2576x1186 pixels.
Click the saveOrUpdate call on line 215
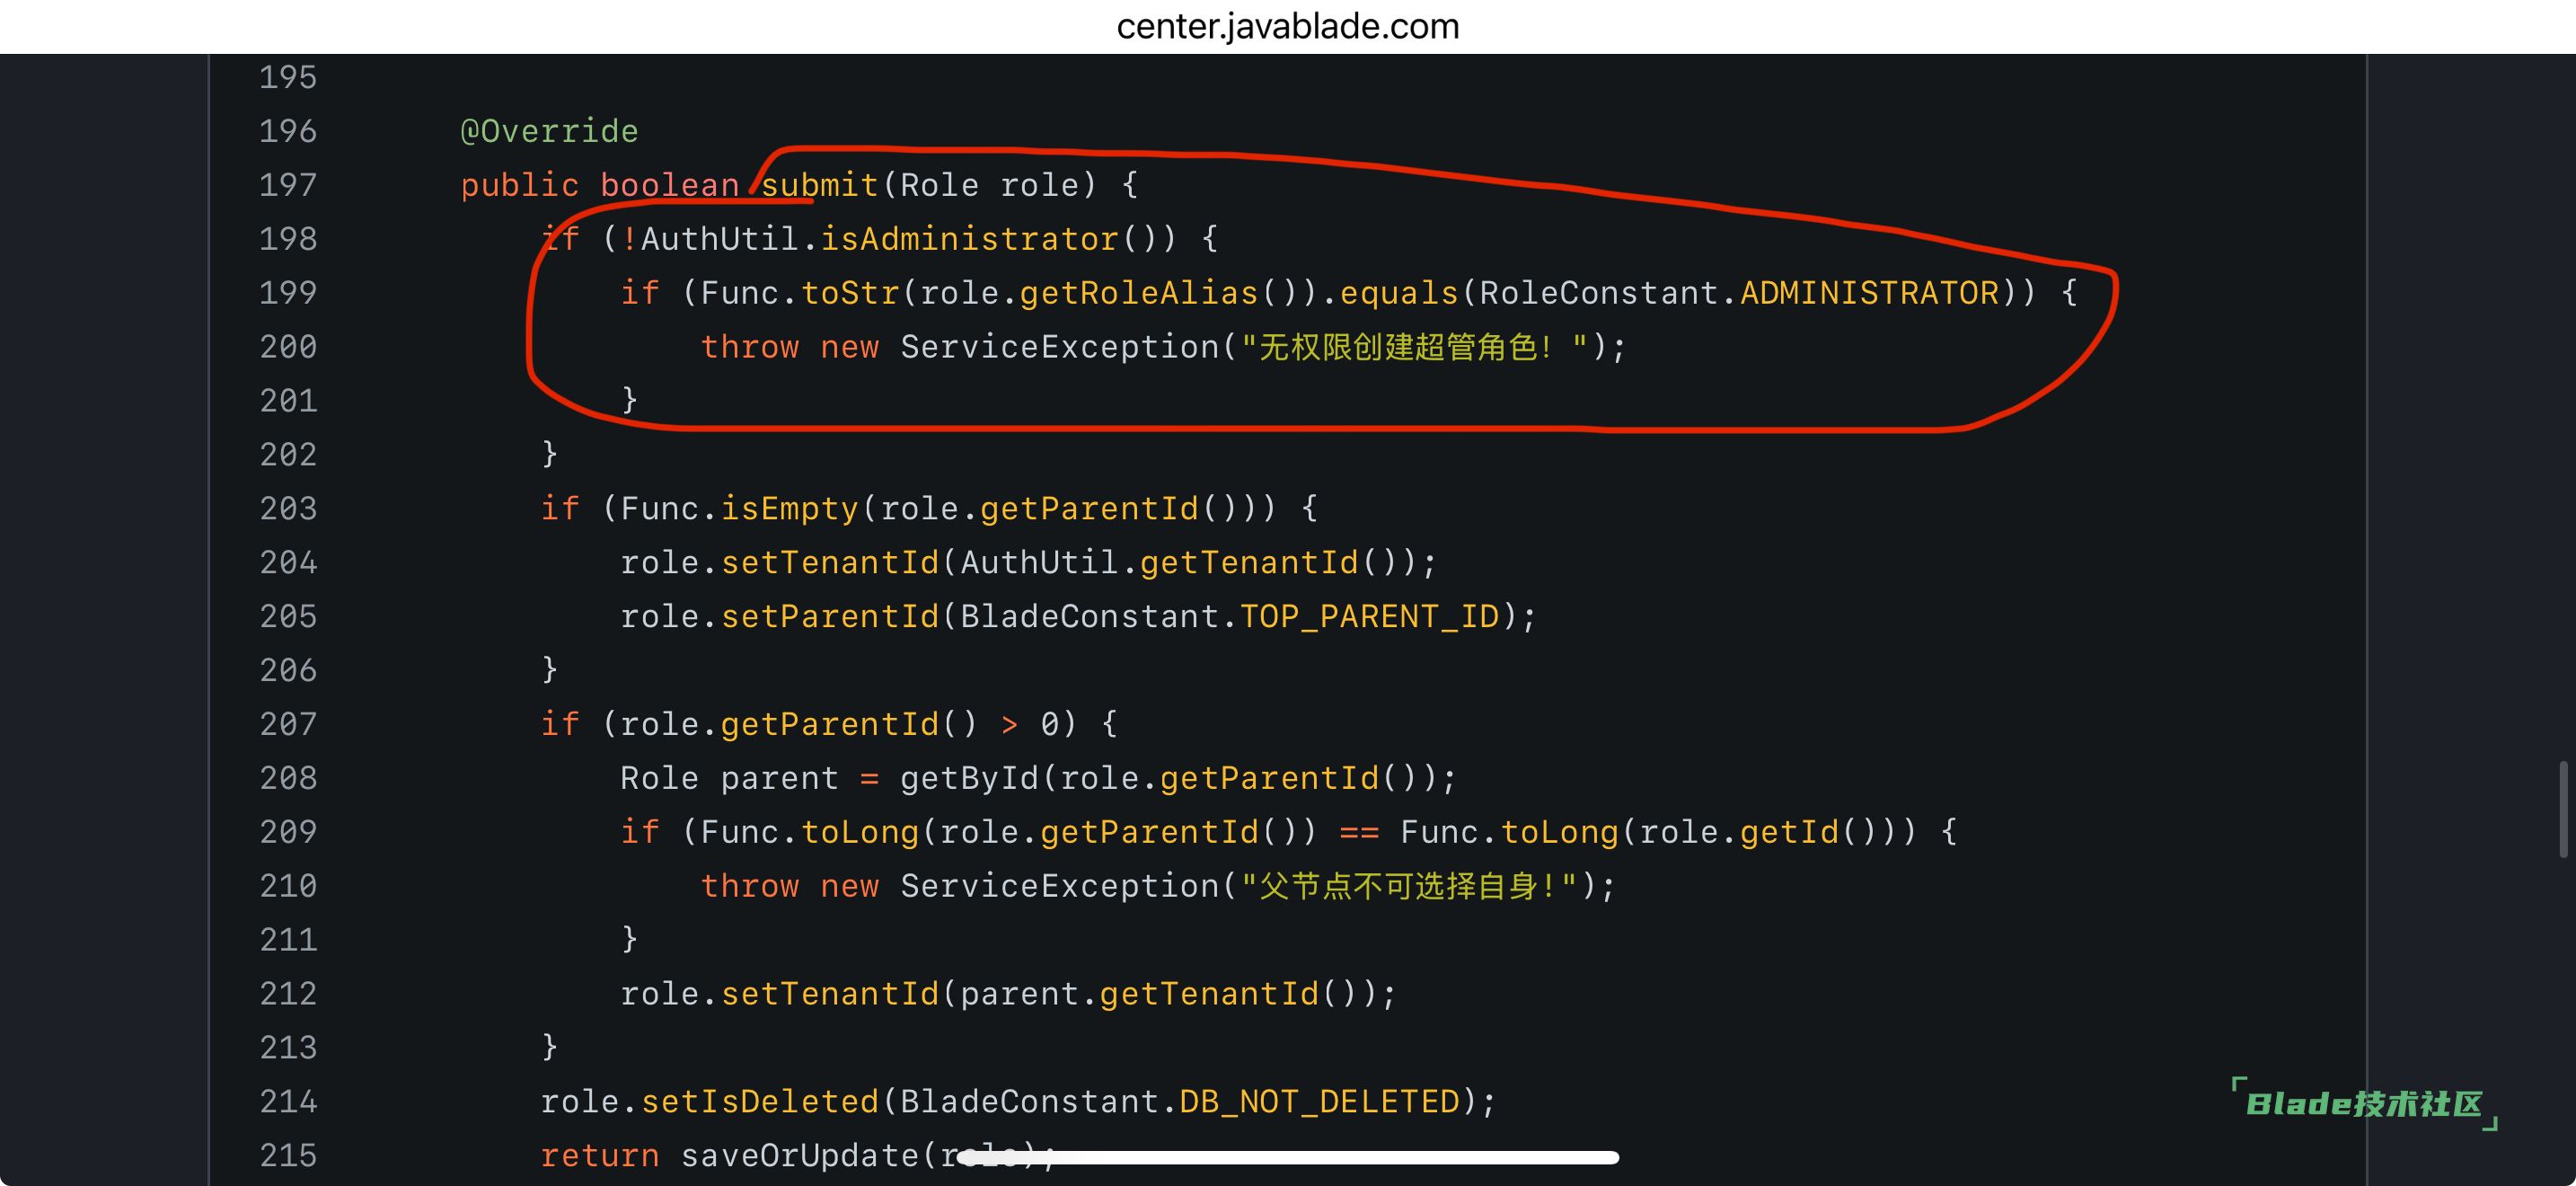coord(799,1156)
